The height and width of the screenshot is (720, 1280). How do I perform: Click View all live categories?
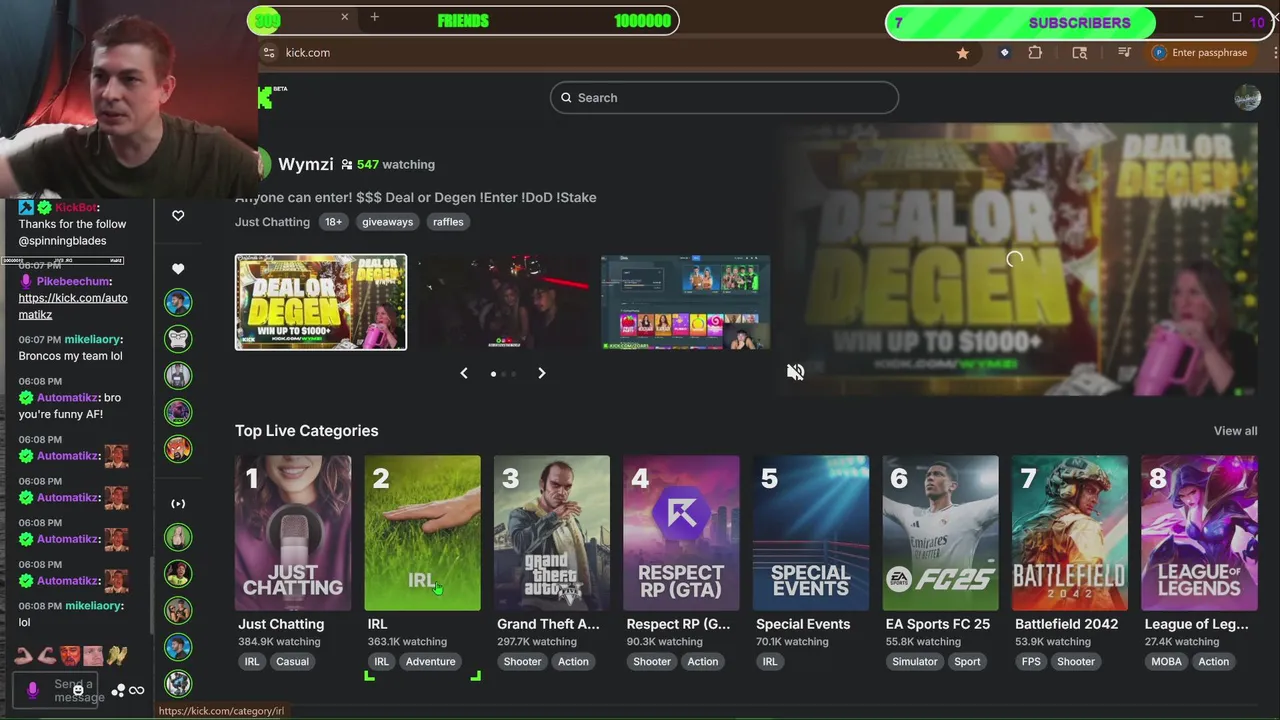(x=1235, y=431)
